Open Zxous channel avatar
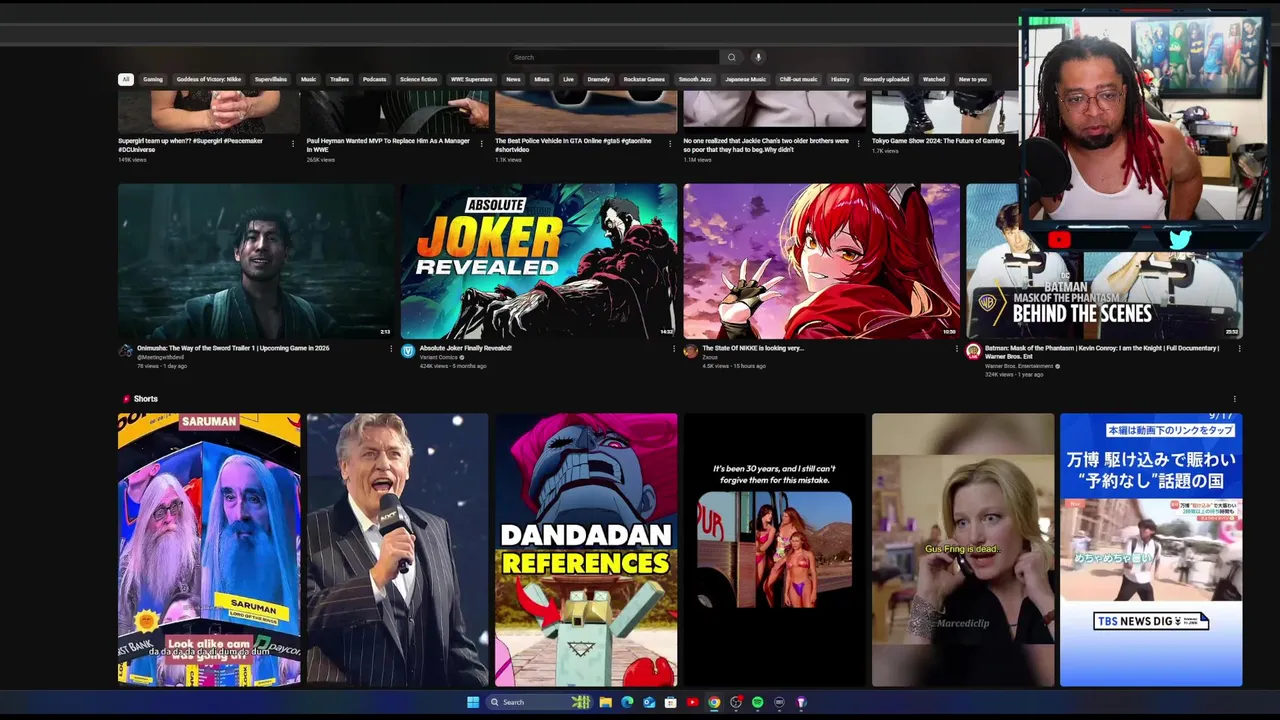 click(x=691, y=351)
